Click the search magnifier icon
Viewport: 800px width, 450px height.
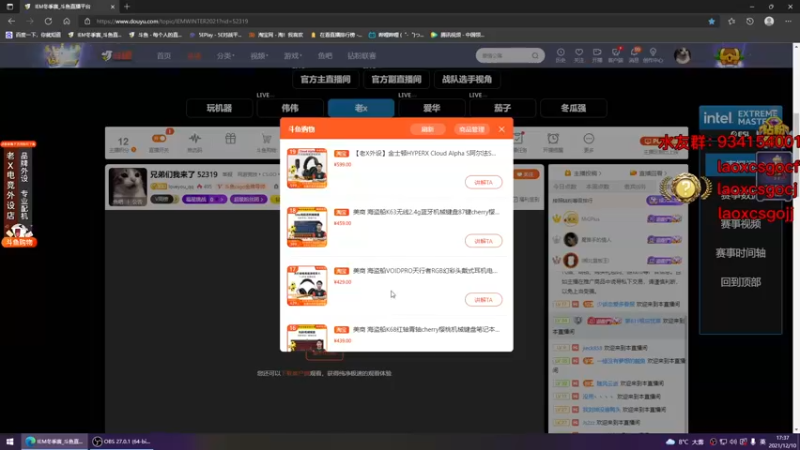click(535, 56)
